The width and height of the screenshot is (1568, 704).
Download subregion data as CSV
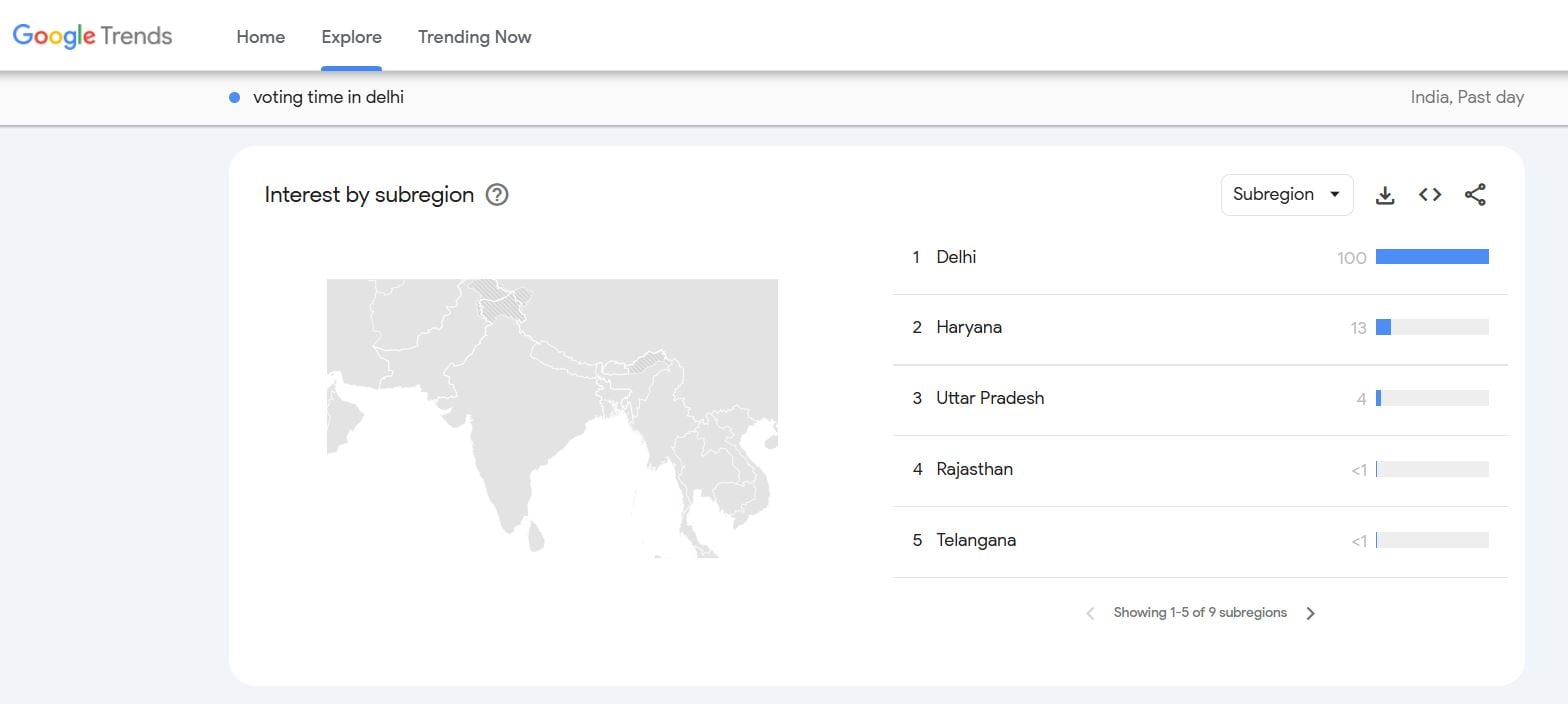click(1385, 195)
